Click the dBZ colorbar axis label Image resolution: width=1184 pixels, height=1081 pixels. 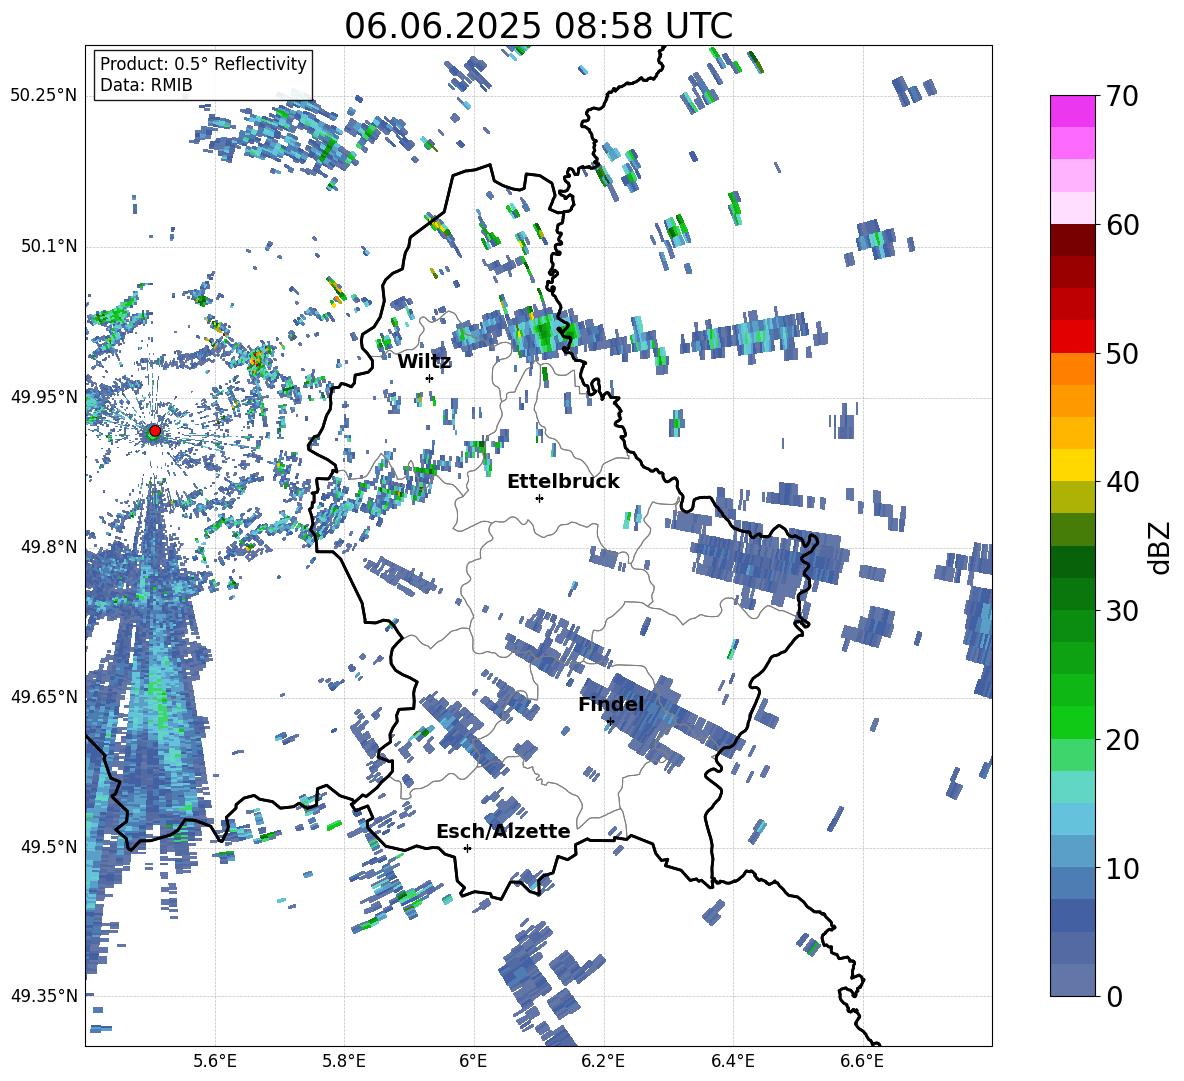tap(1161, 548)
